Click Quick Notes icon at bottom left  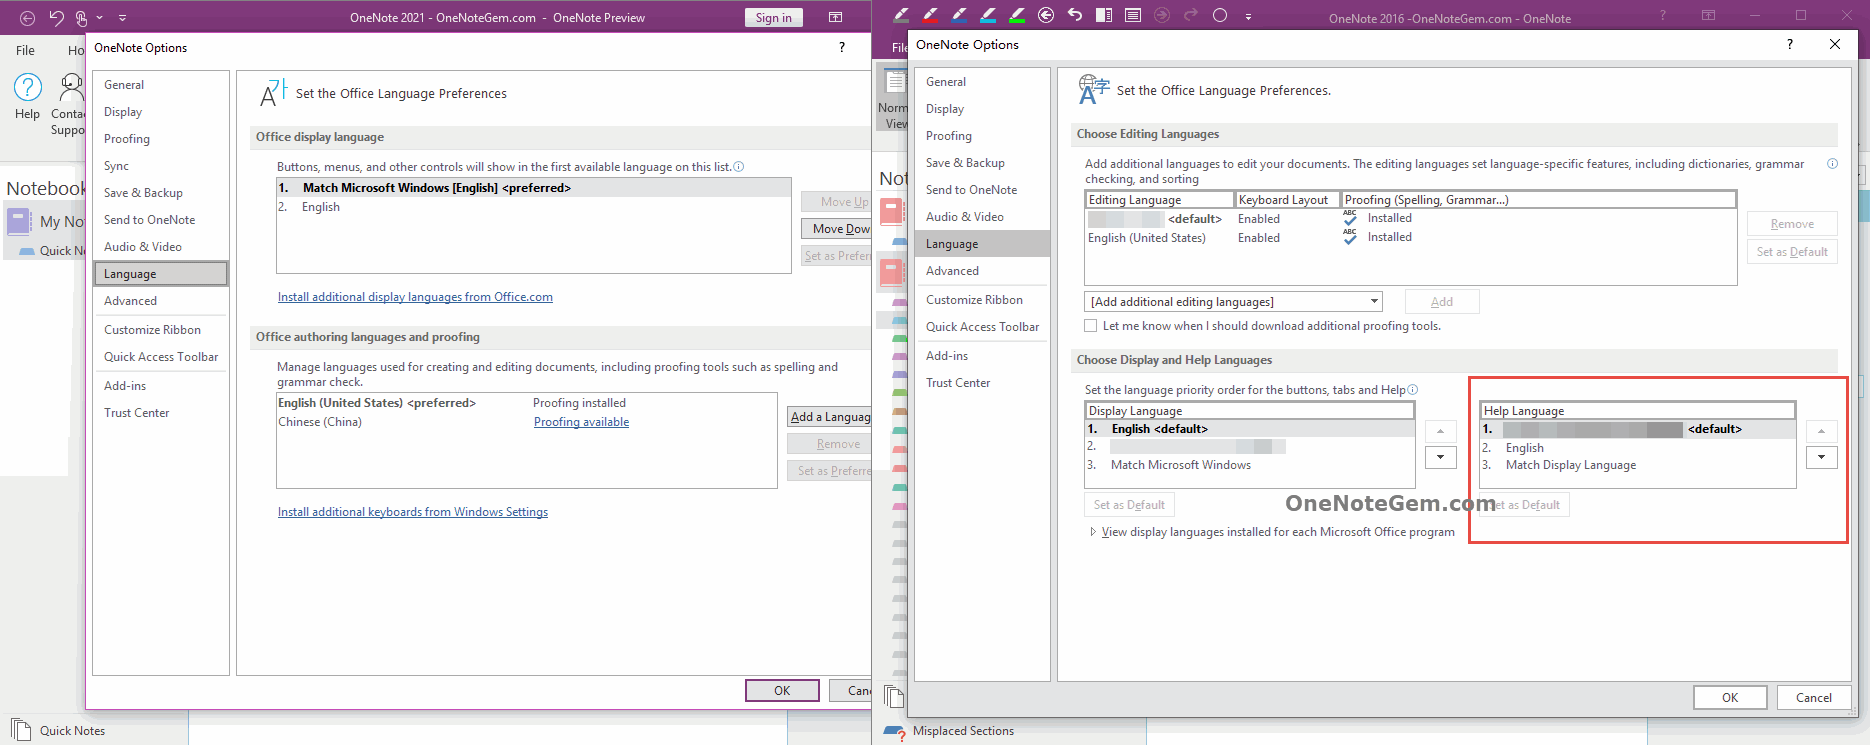21,730
